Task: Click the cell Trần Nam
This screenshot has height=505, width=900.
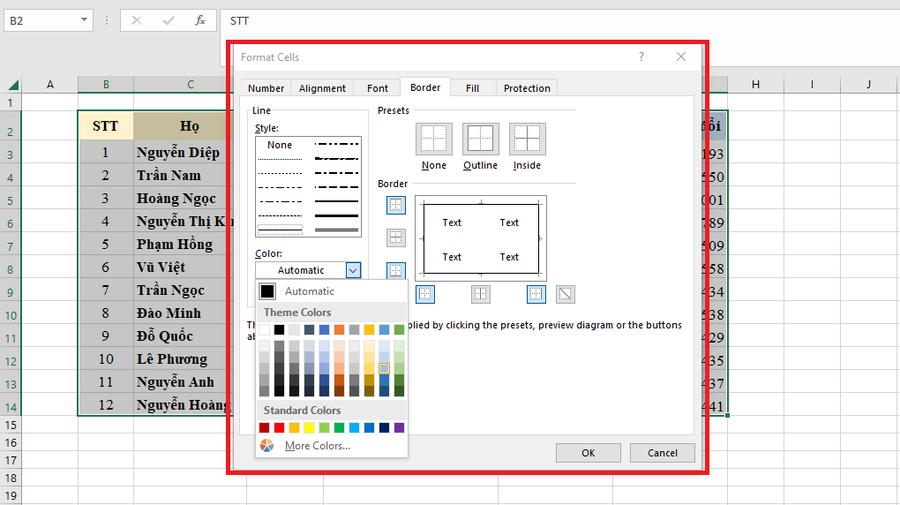Action: click(183, 175)
